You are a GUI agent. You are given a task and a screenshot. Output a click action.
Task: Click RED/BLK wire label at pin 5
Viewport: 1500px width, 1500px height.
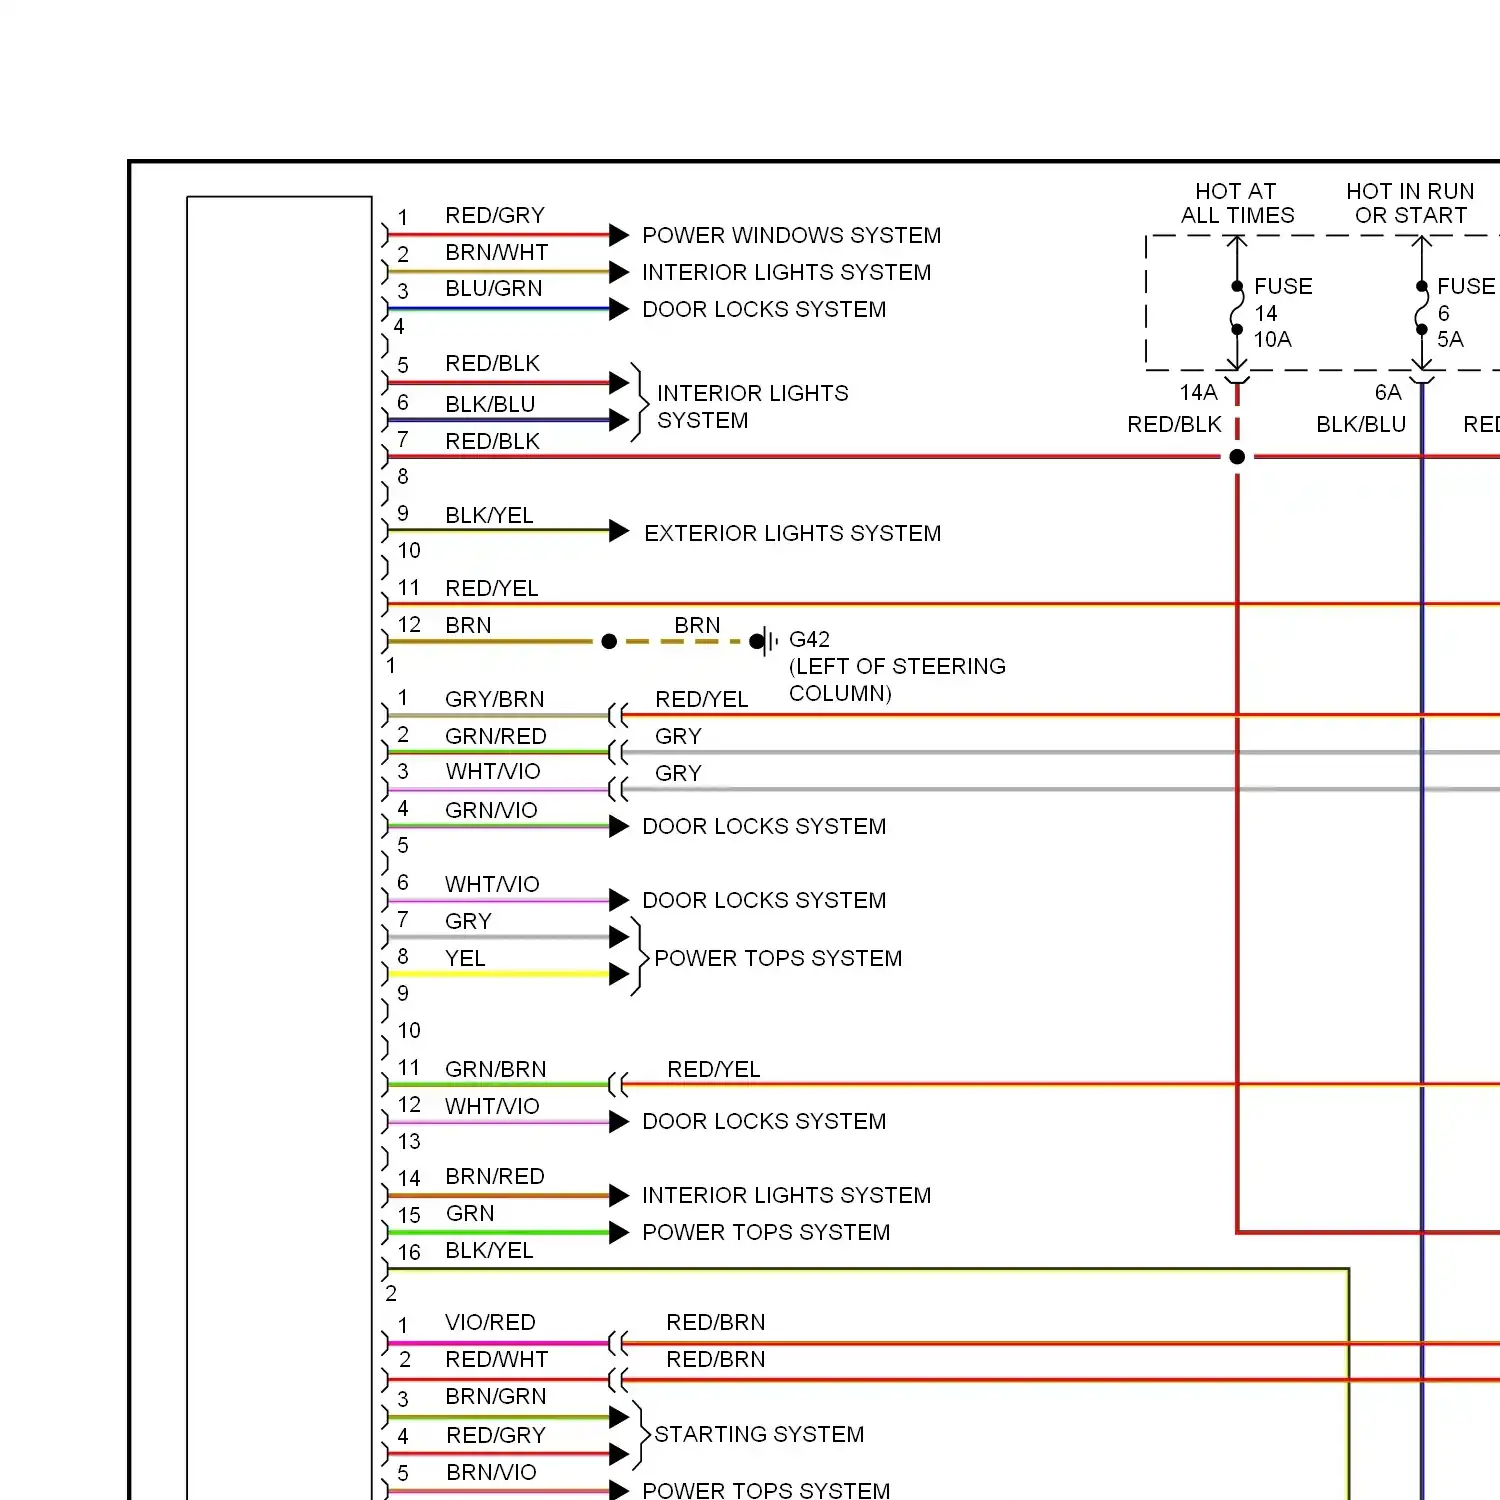point(492,363)
